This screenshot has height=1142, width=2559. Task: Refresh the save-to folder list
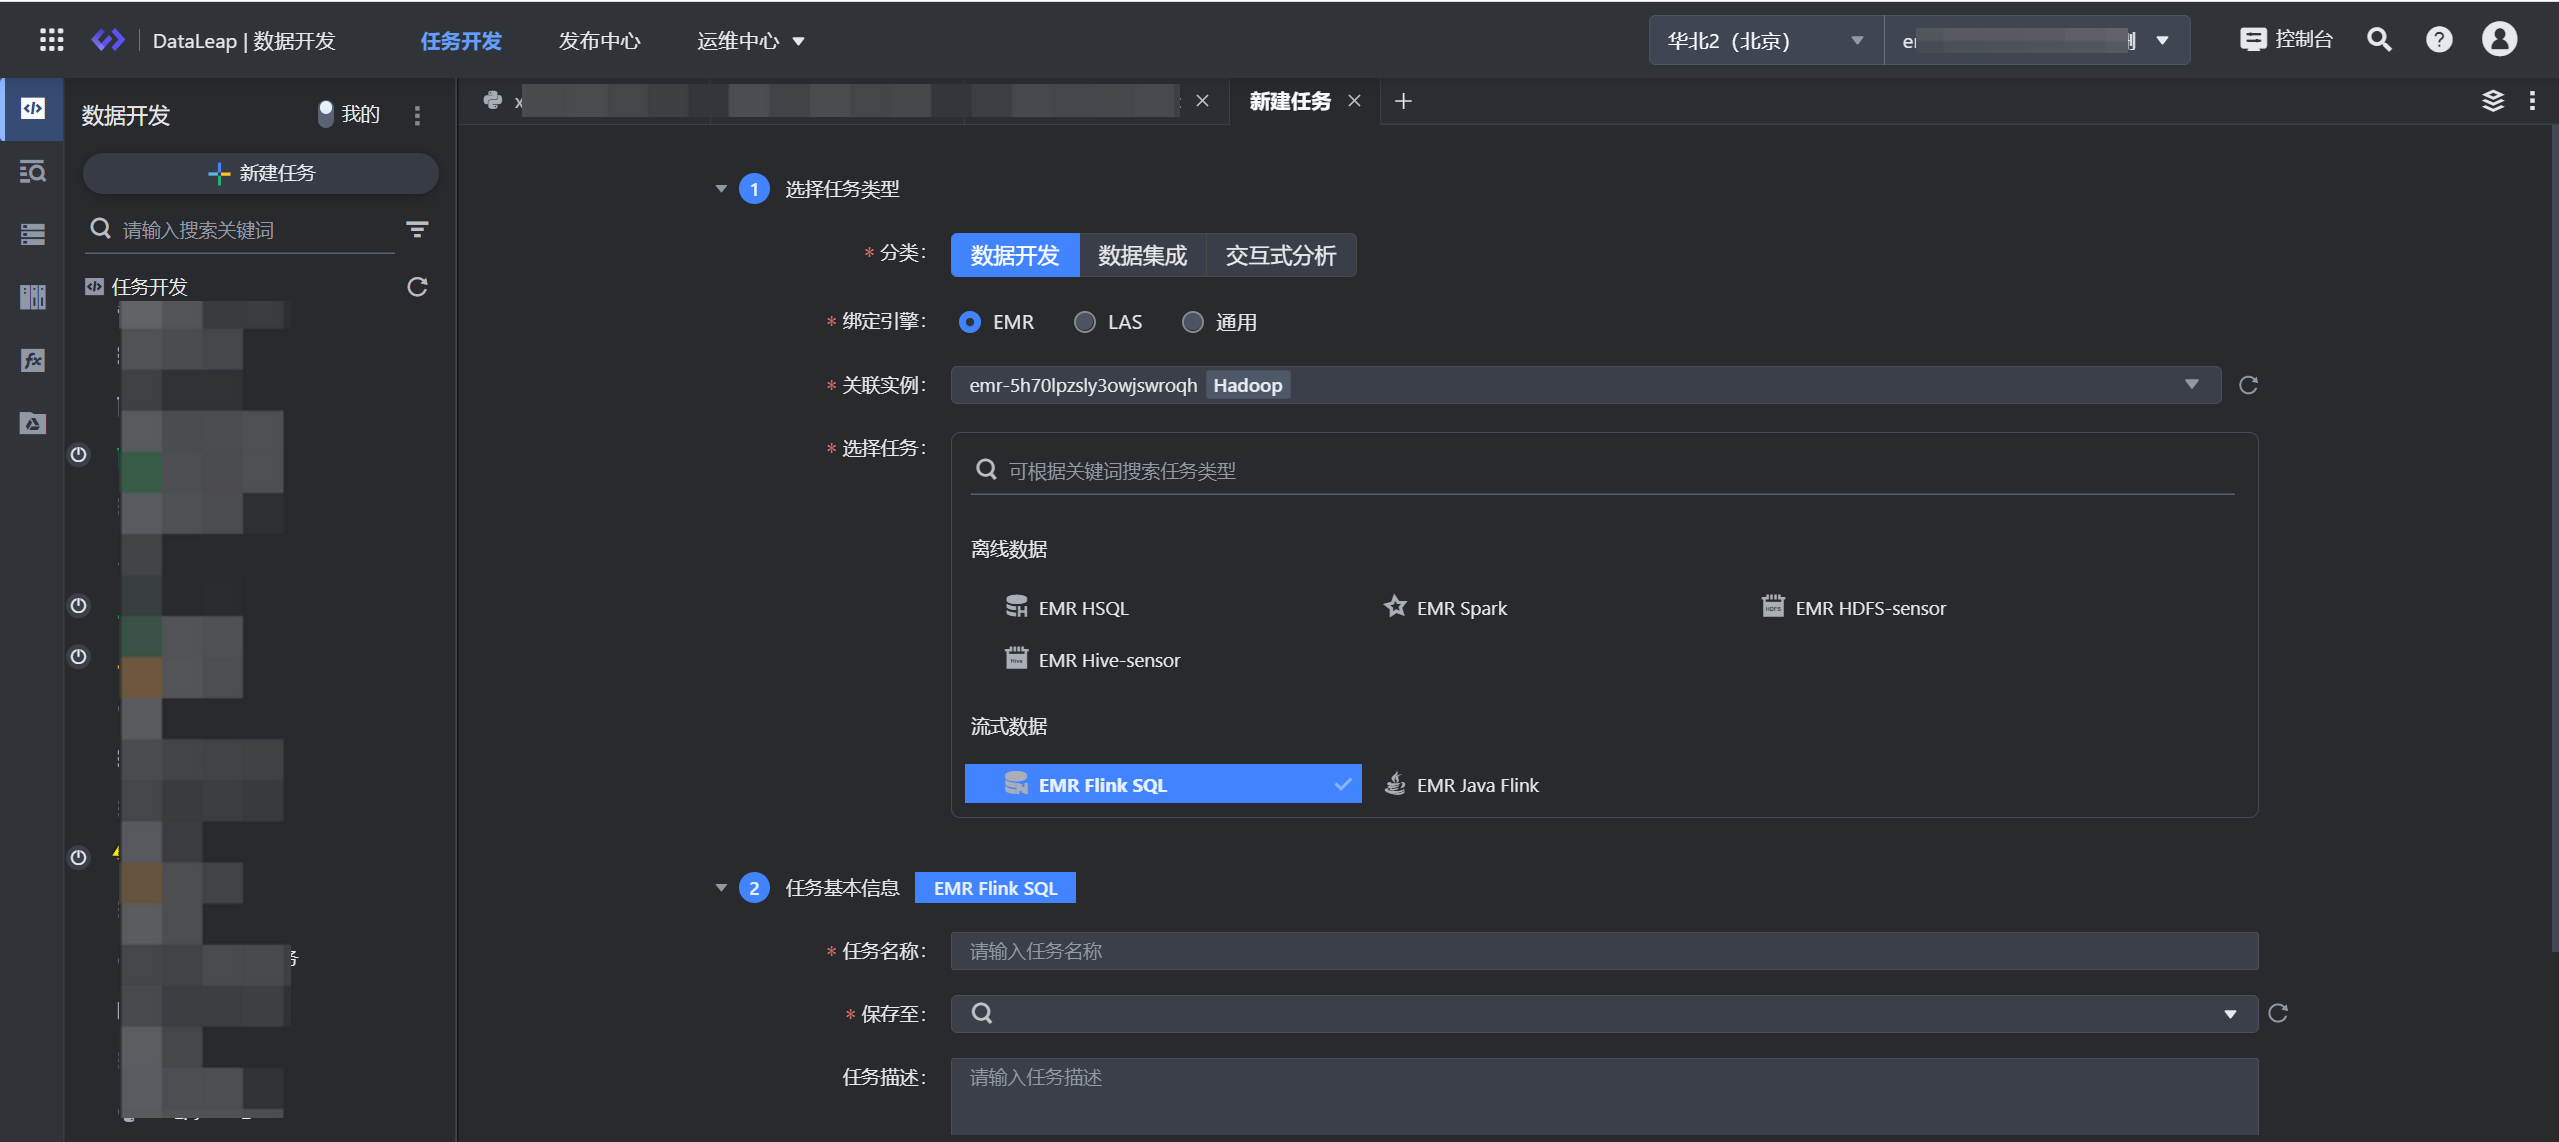click(2278, 1013)
